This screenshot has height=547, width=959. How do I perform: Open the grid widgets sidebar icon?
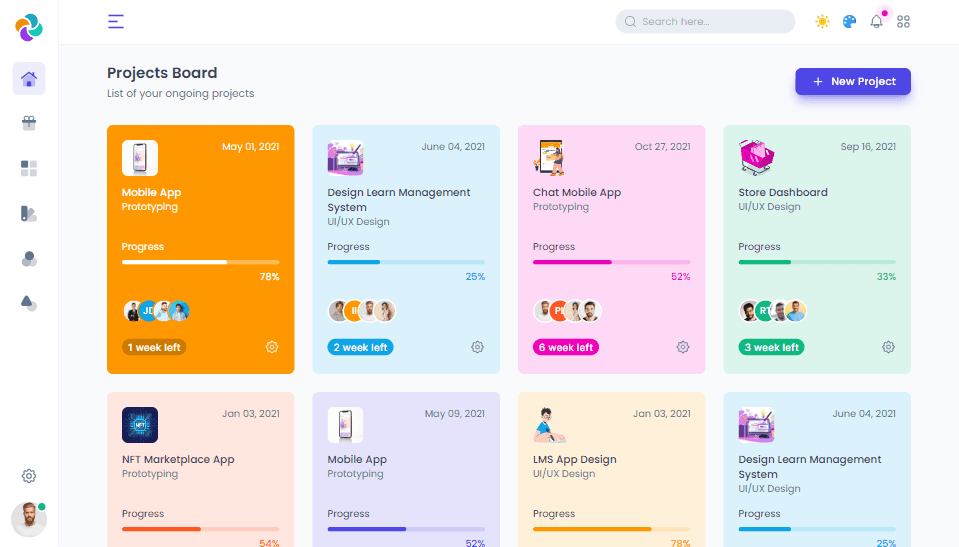pyautogui.click(x=29, y=168)
